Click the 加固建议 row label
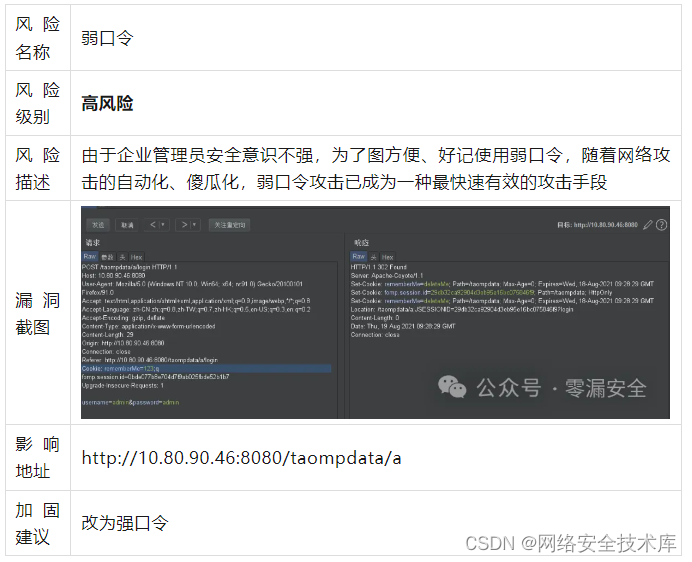692x562 pixels. 38,524
